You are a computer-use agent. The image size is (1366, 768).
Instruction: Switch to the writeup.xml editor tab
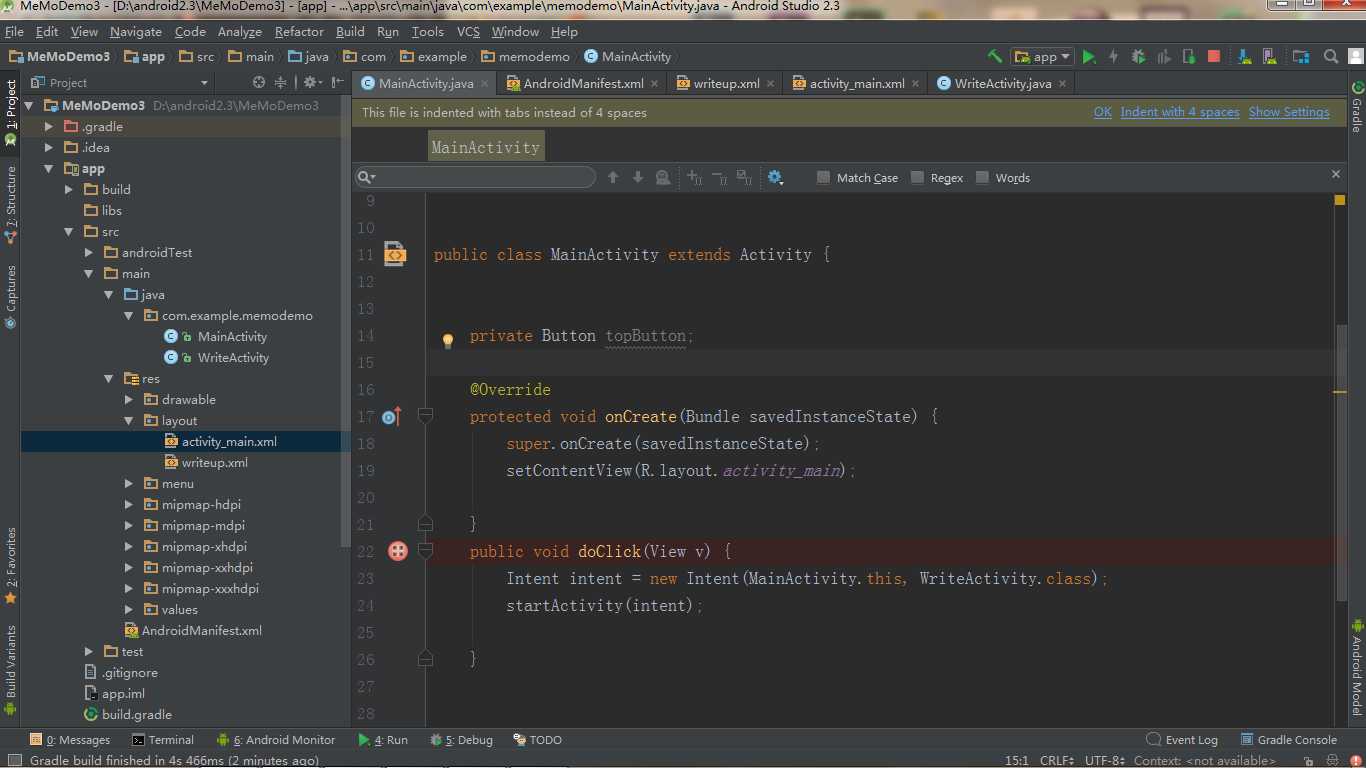(726, 83)
